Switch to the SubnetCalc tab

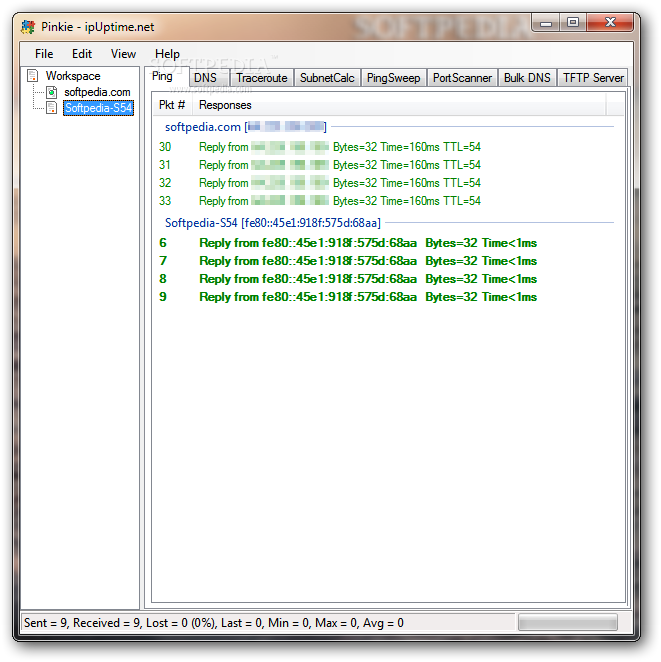pos(327,78)
